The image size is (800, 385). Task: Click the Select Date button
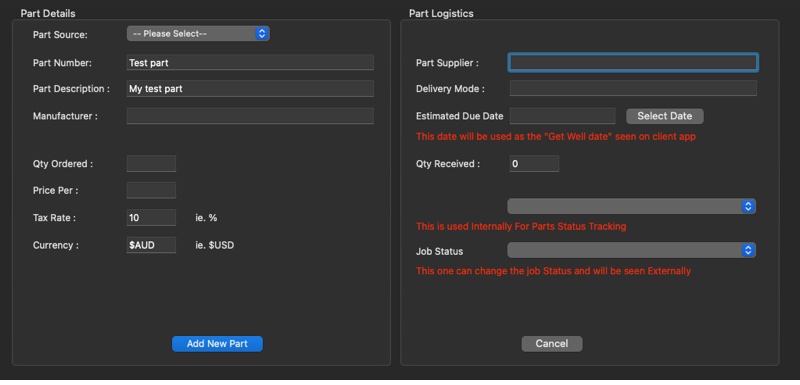pos(665,116)
